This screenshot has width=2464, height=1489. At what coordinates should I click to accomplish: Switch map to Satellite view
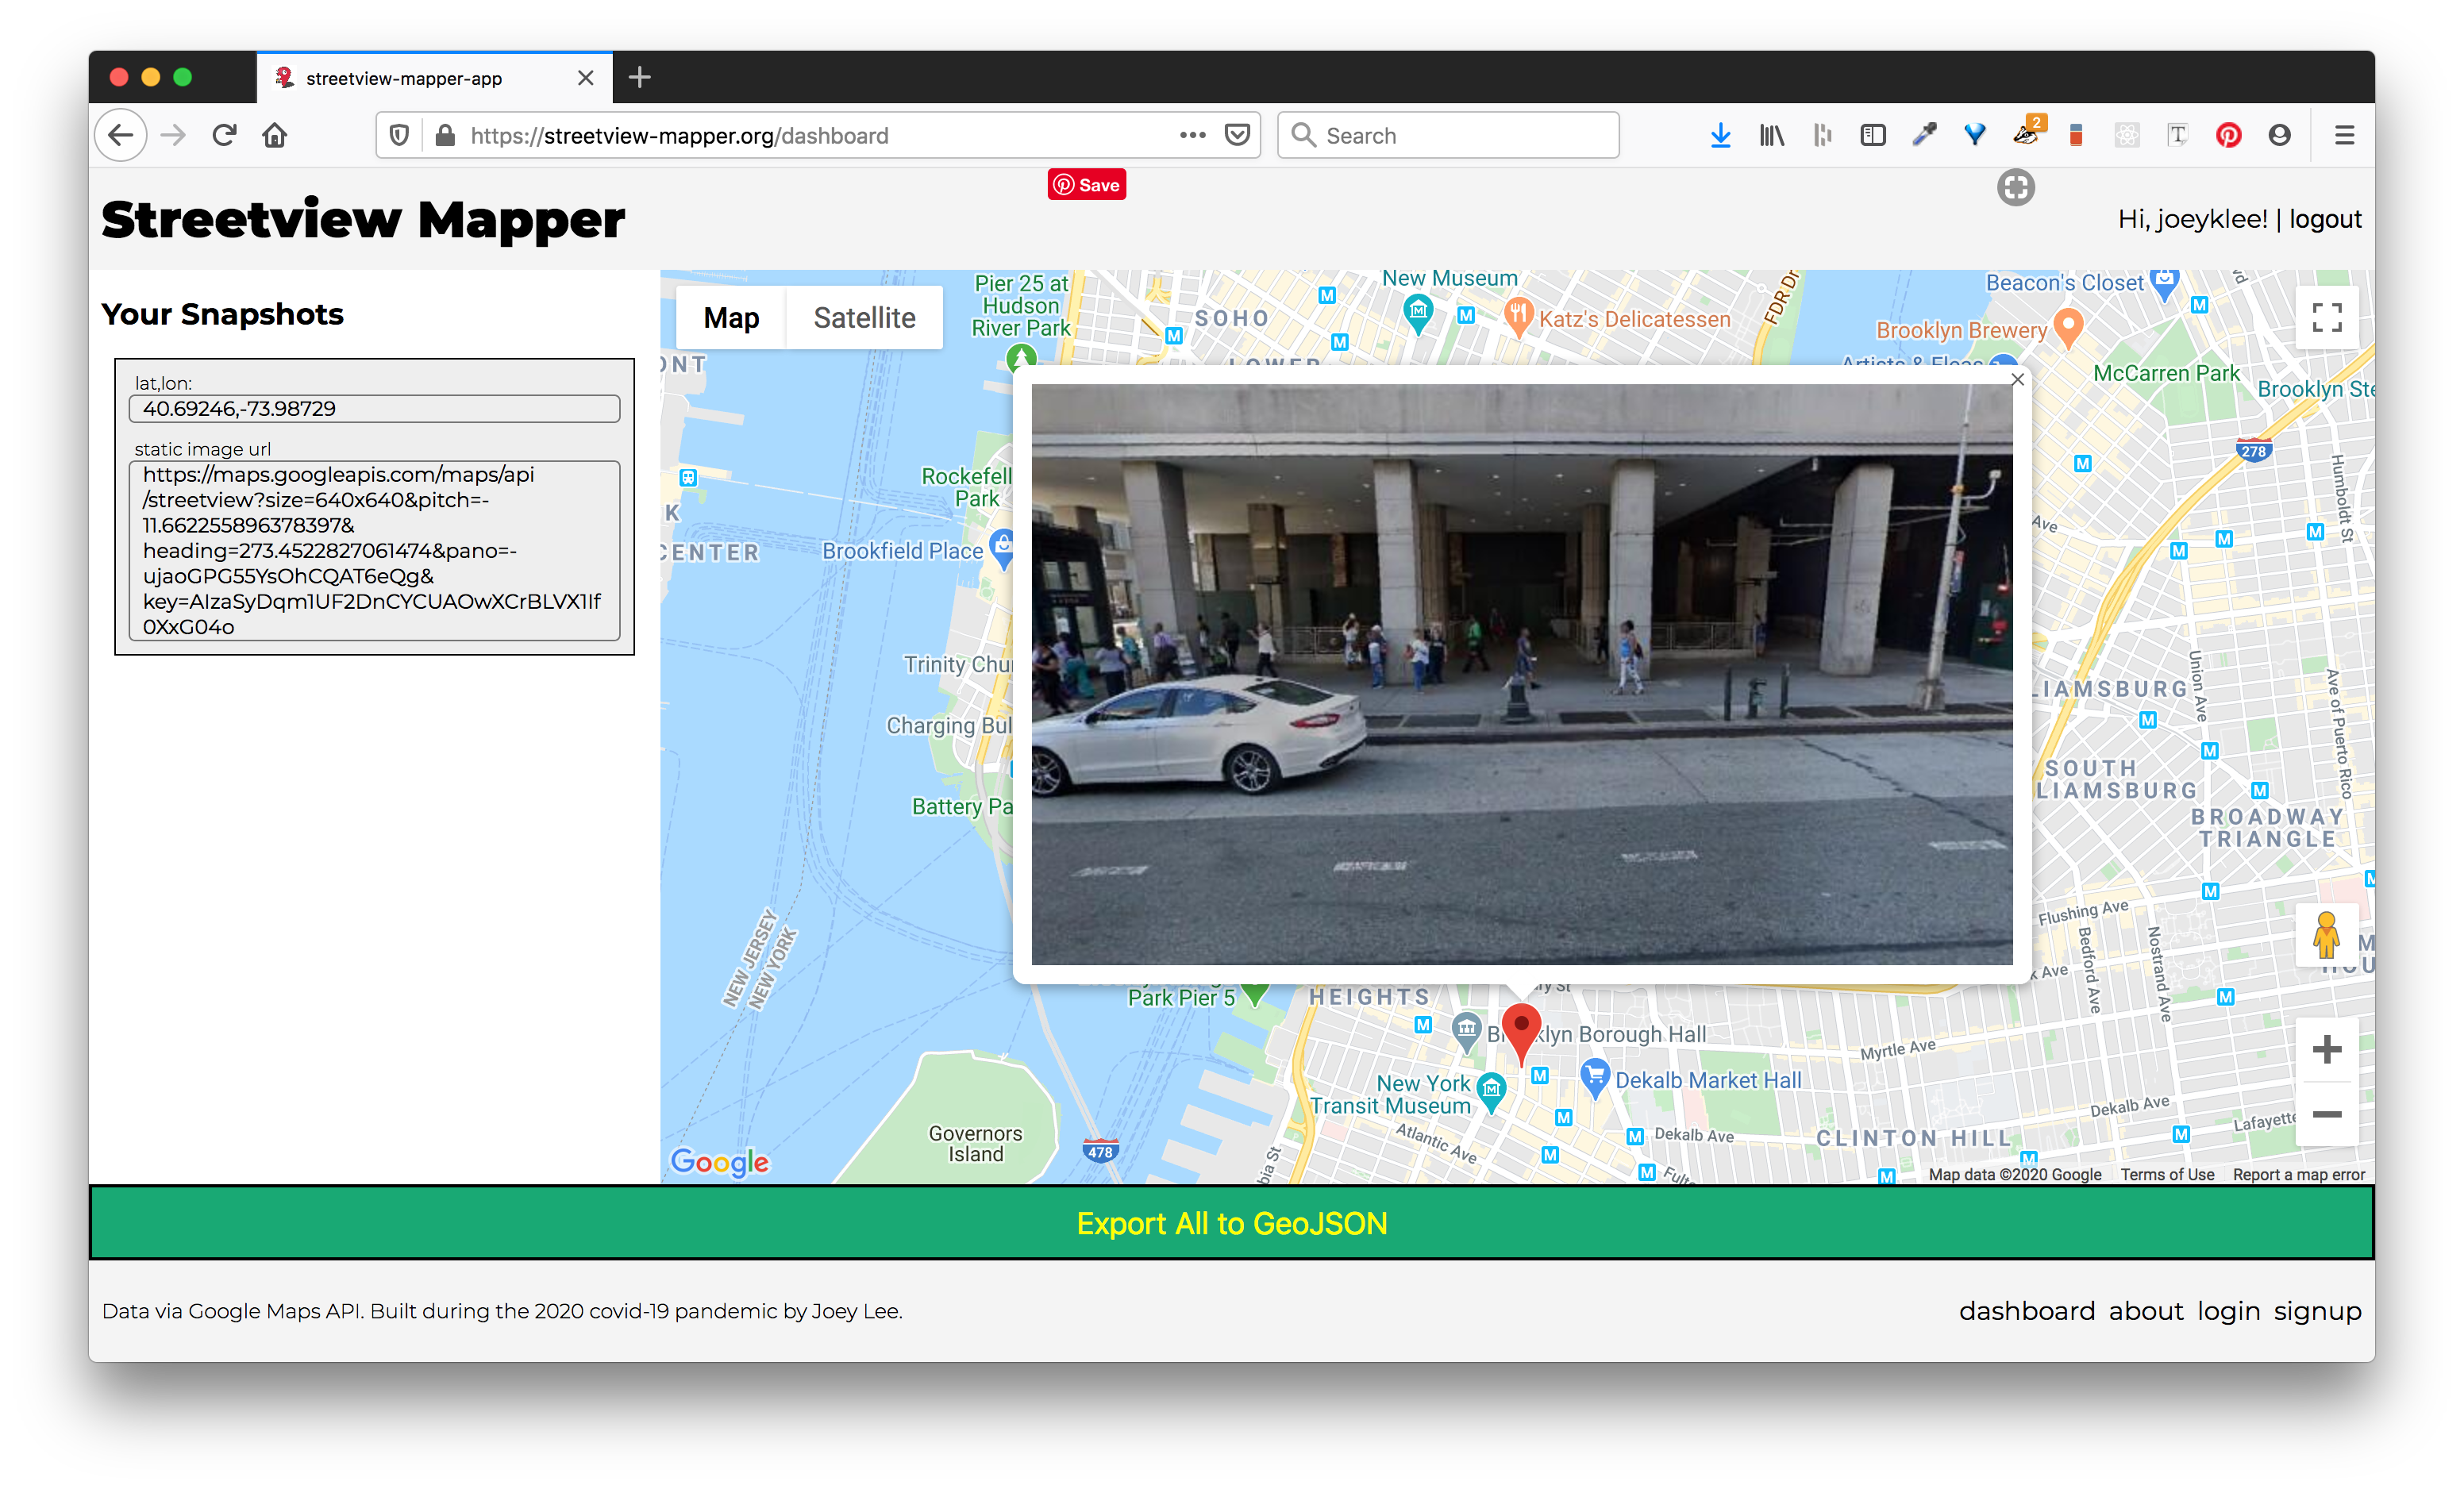864,318
